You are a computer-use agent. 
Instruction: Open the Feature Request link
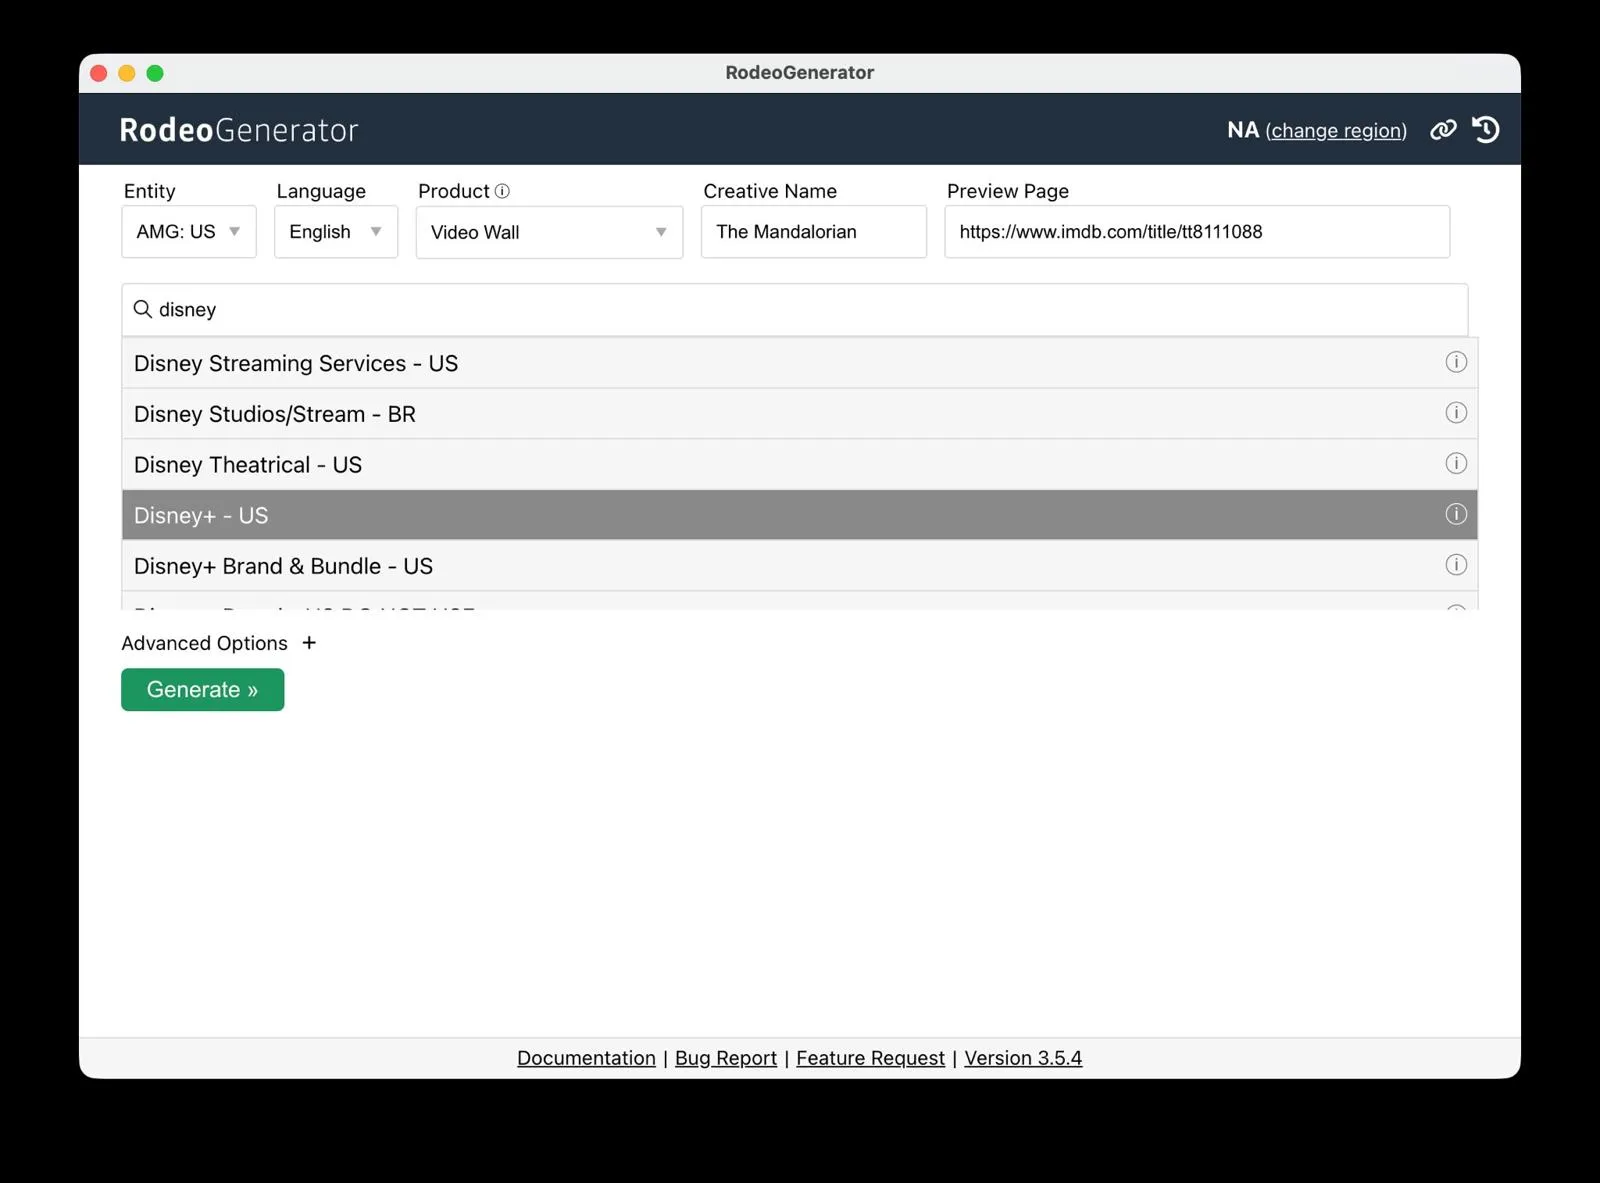870,1058
